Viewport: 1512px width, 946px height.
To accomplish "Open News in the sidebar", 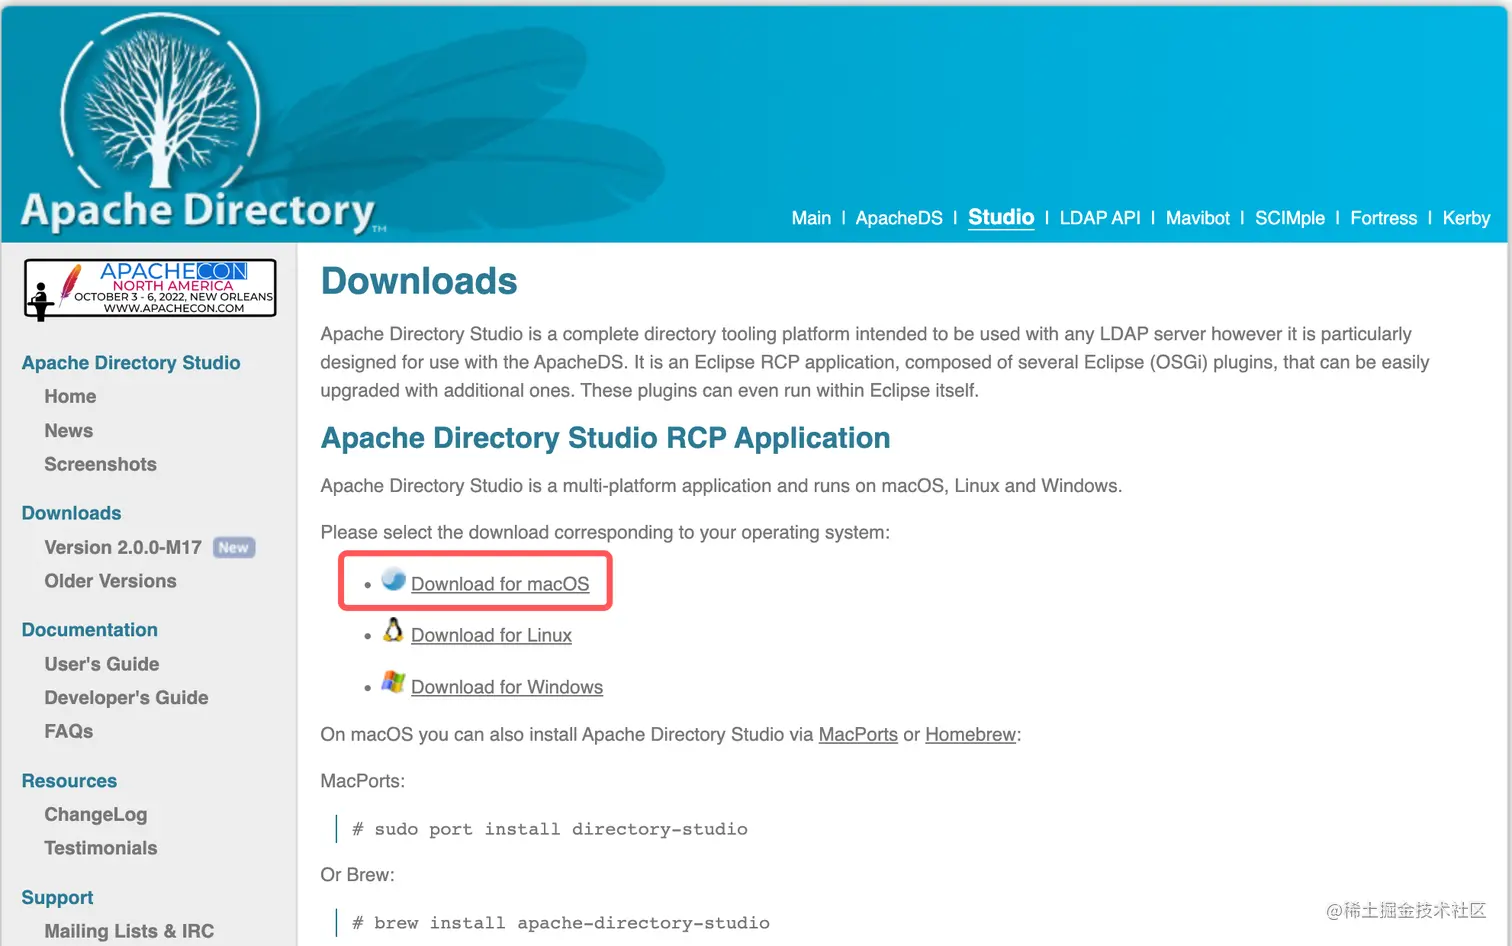I will tap(68, 430).
